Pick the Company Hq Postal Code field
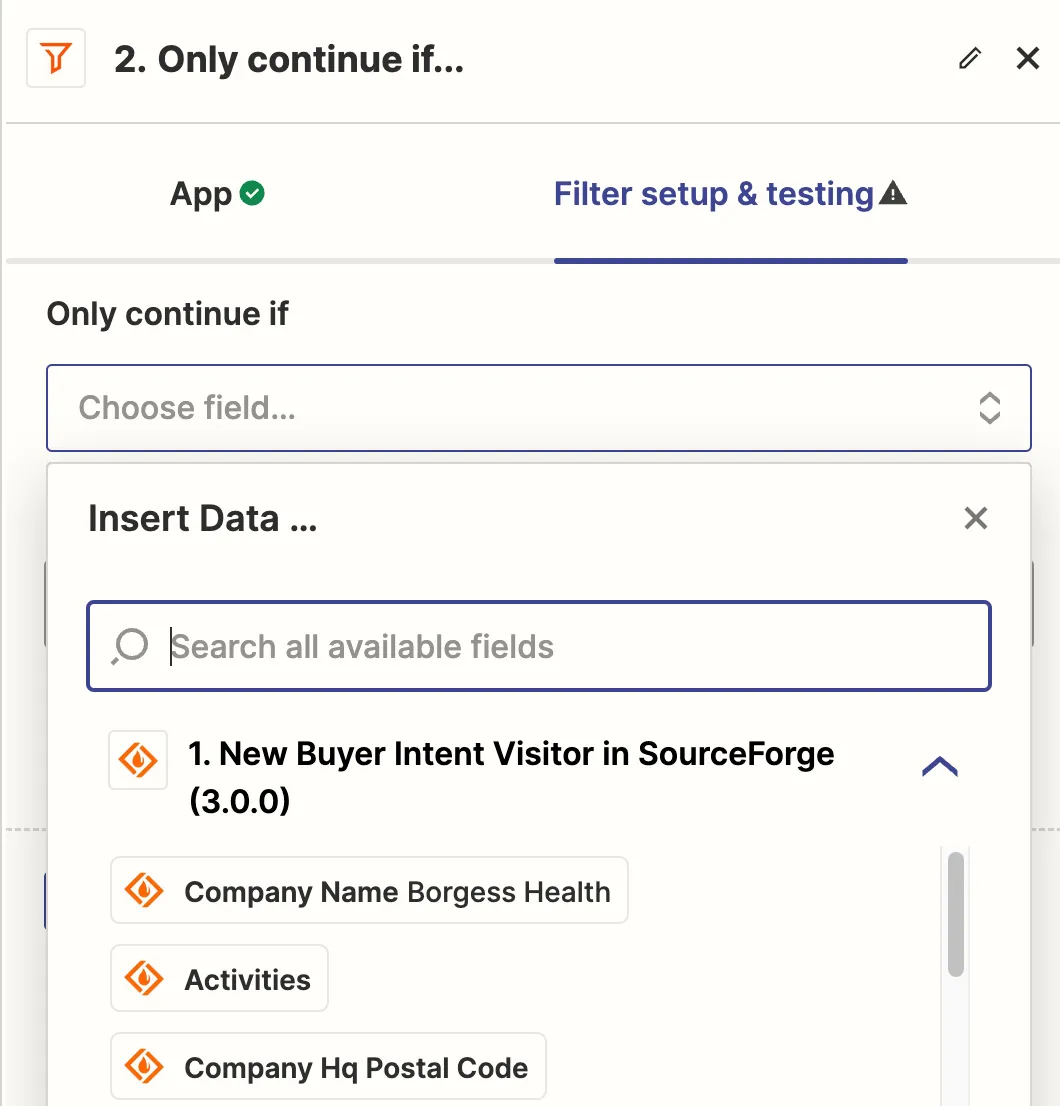 pyautogui.click(x=328, y=1066)
